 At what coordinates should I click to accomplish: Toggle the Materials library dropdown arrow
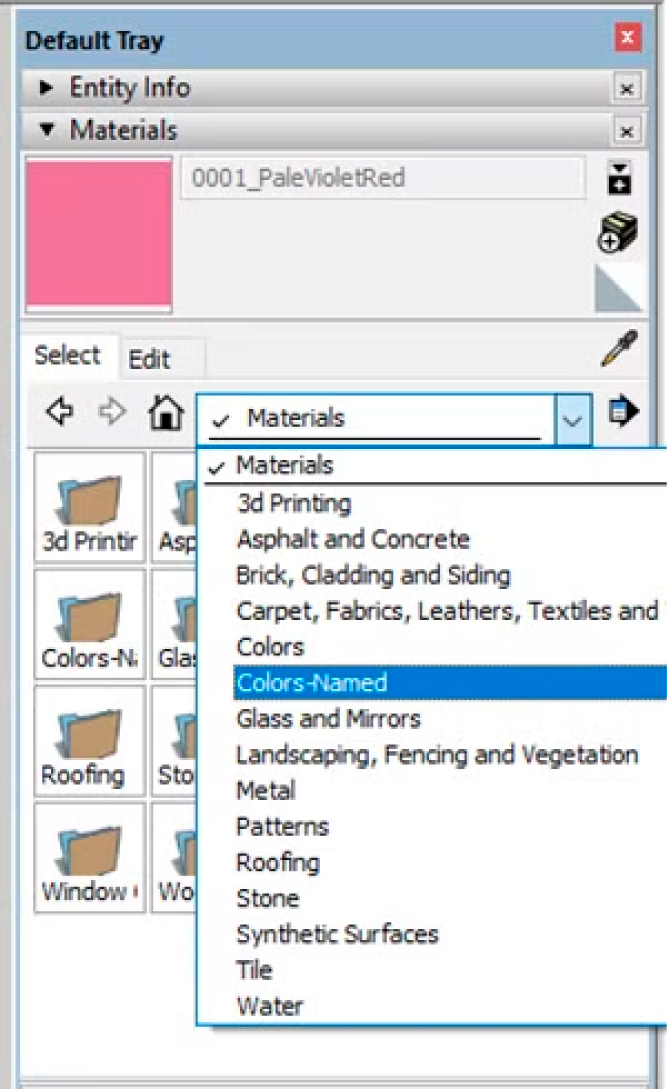(573, 419)
